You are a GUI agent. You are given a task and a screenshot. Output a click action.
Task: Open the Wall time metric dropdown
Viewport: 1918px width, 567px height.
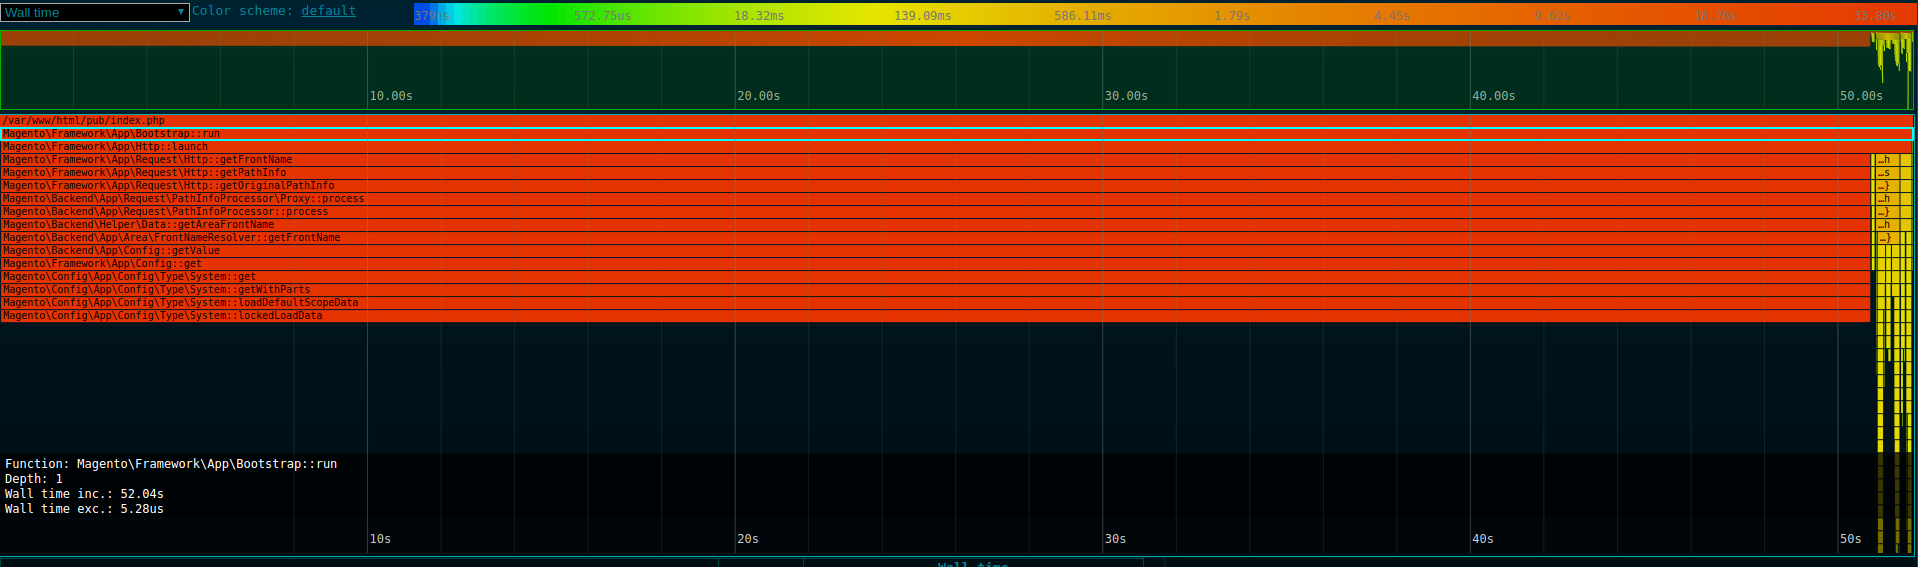[x=95, y=12]
